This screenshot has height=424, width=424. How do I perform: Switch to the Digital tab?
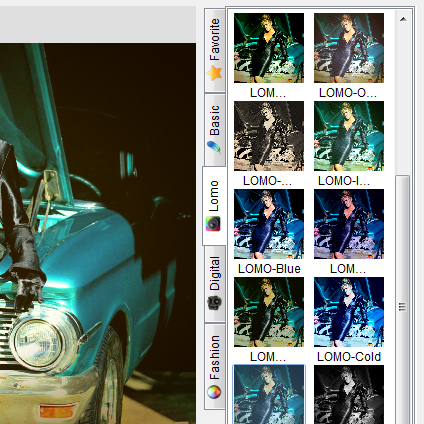(215, 283)
